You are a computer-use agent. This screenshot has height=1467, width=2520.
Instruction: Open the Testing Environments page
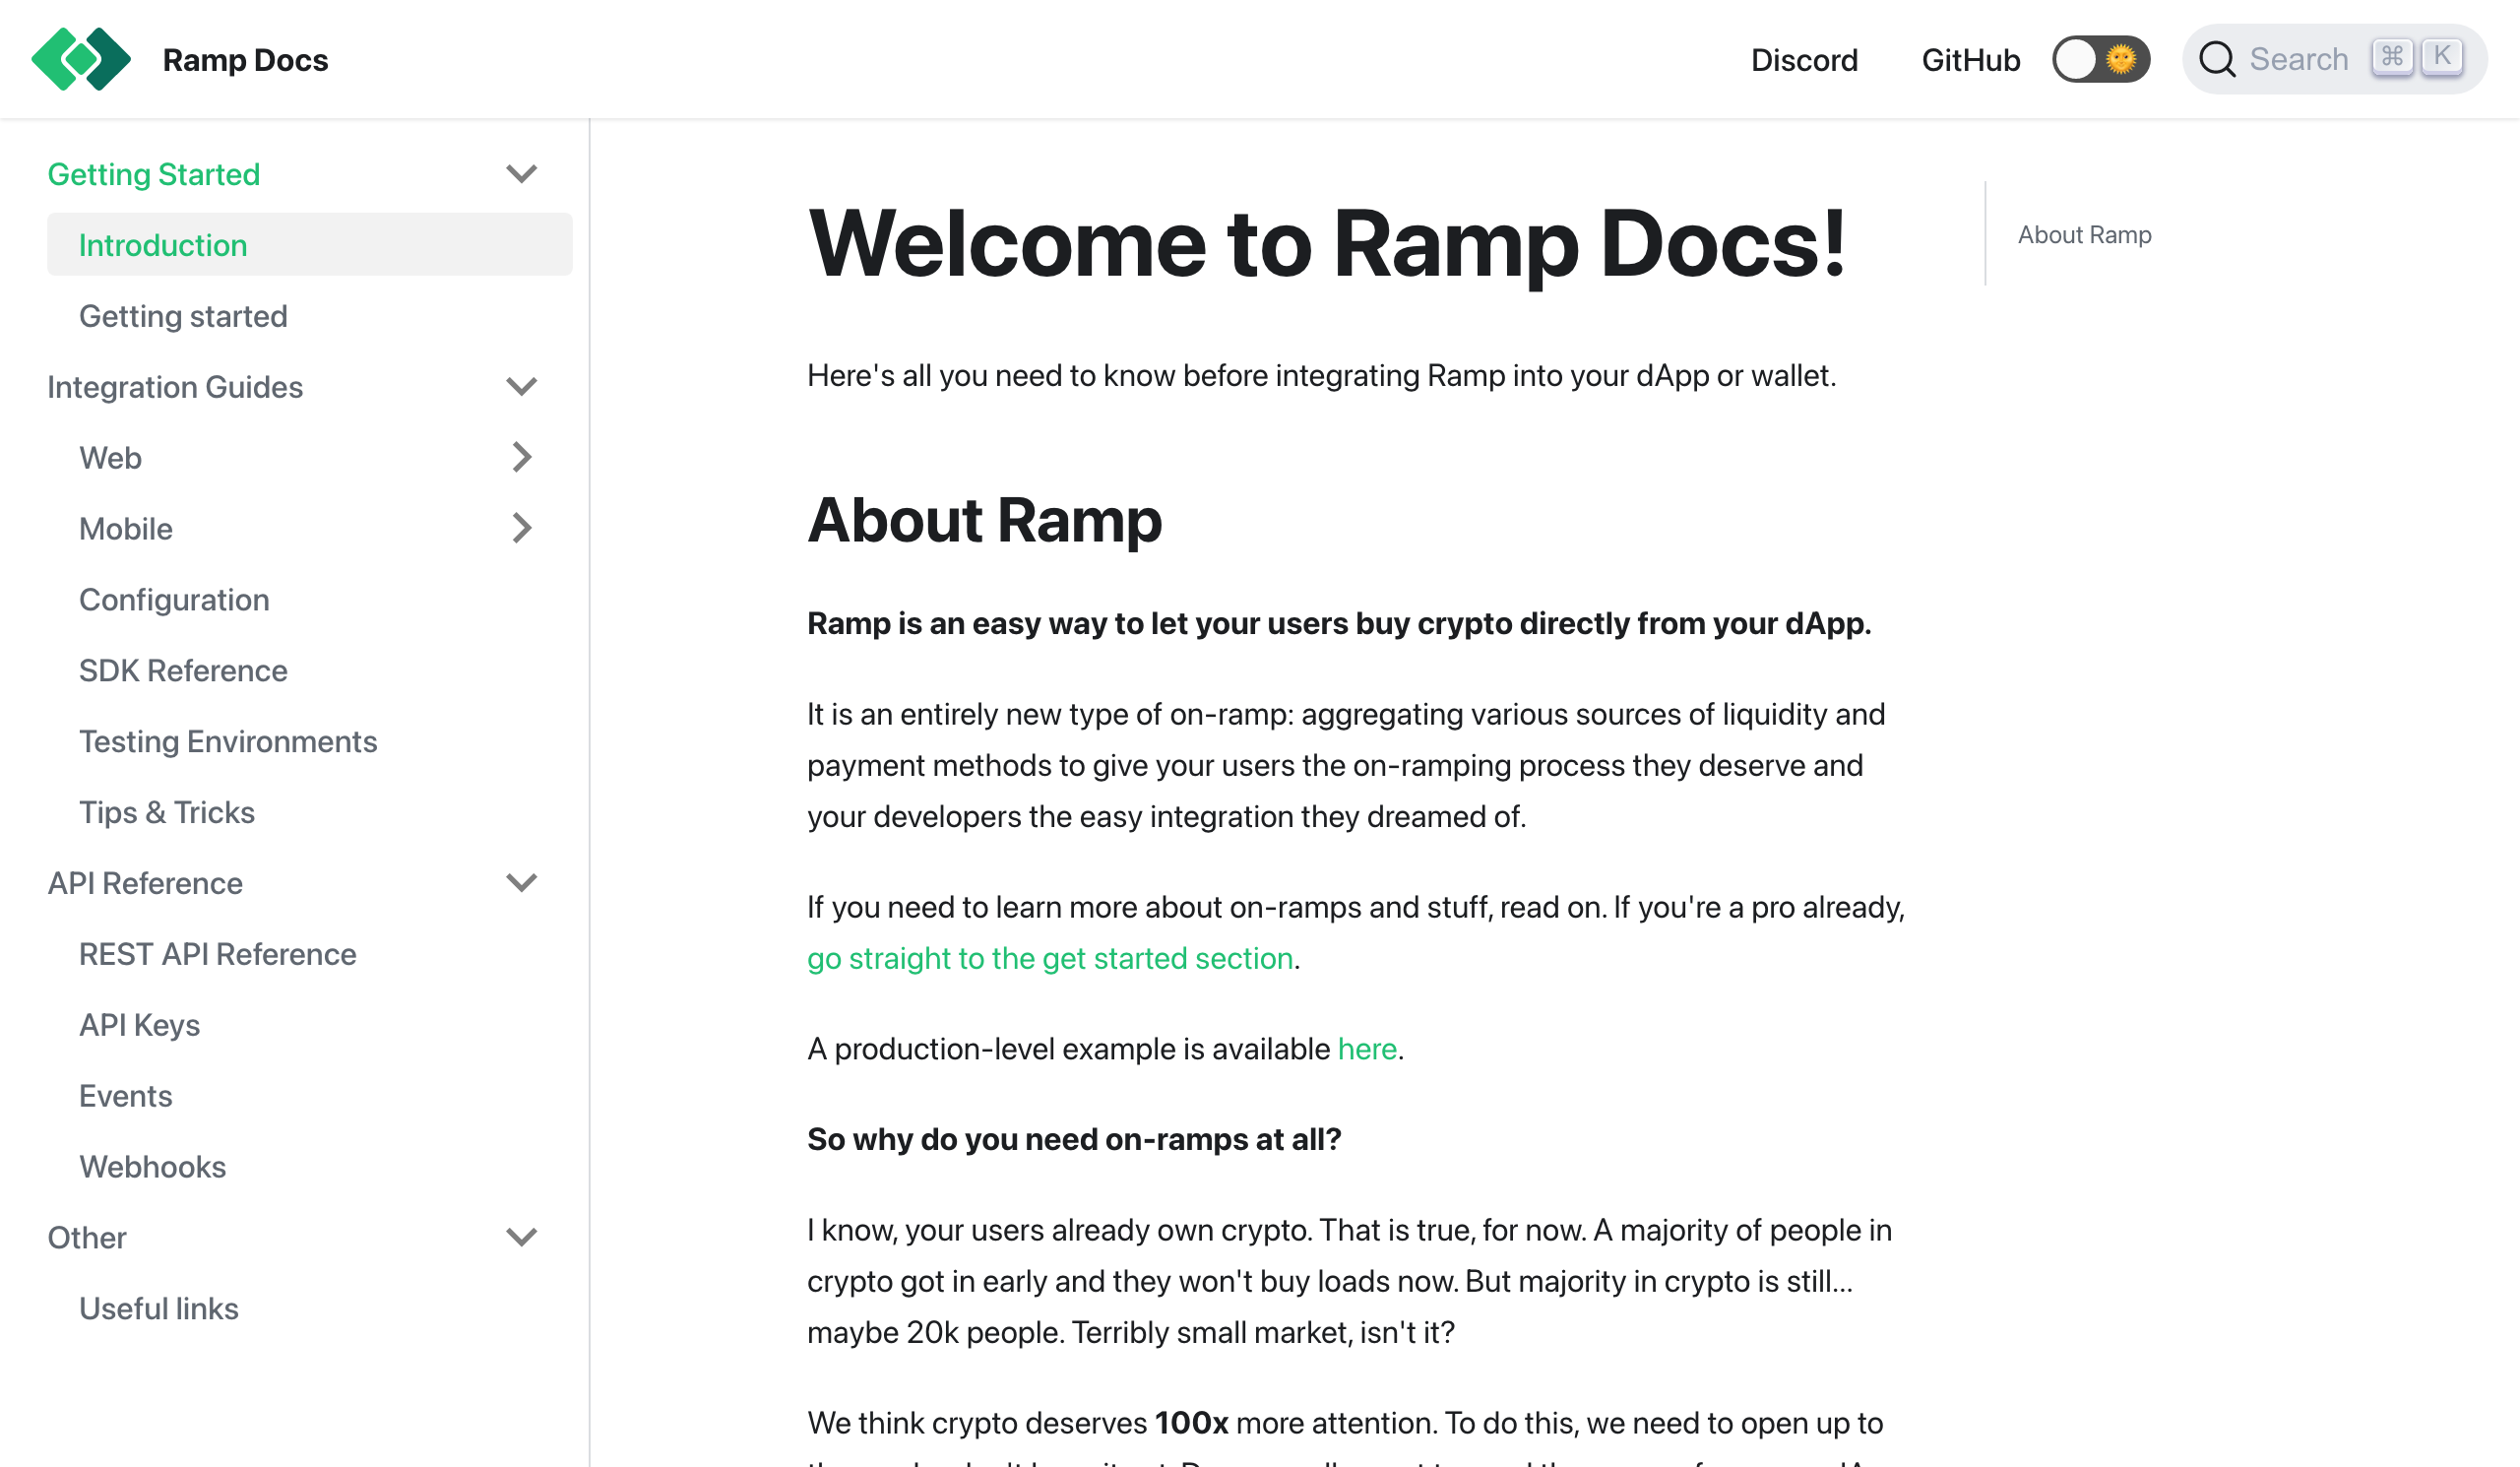pos(228,741)
